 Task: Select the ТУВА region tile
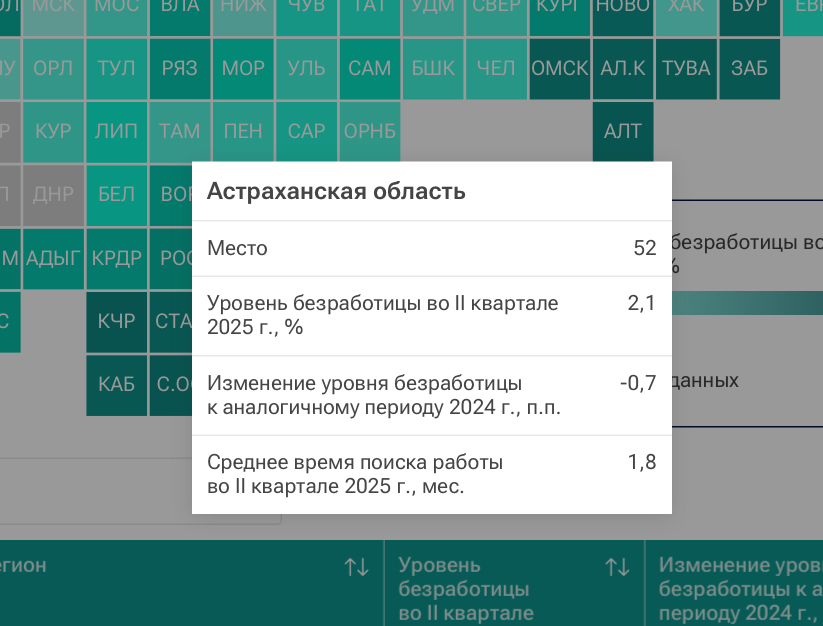pyautogui.click(x=686, y=69)
